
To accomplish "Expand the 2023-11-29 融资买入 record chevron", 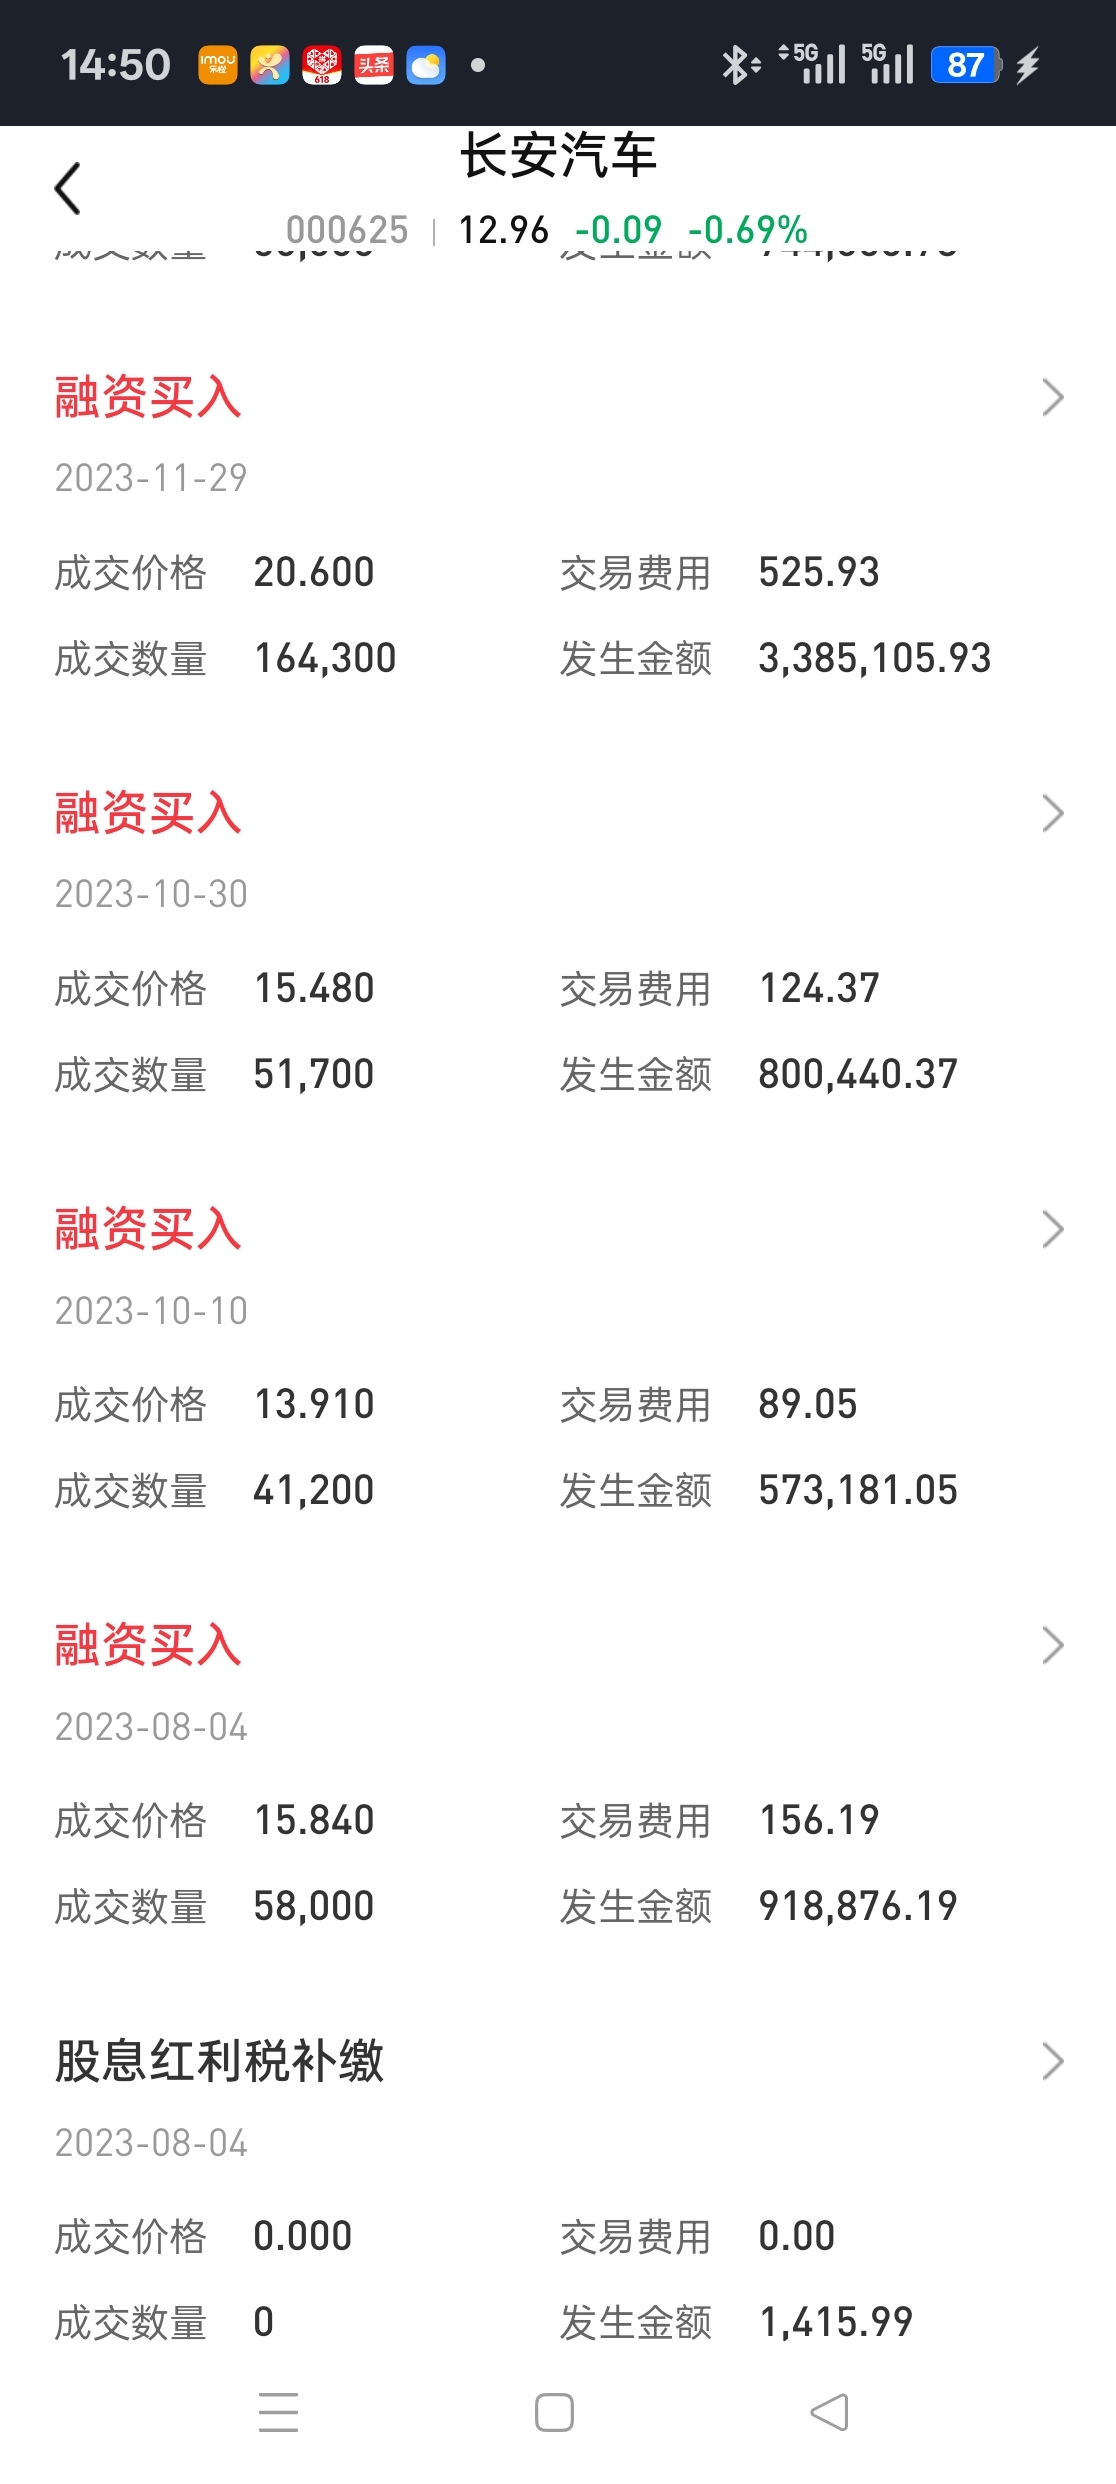I will [x=1052, y=397].
